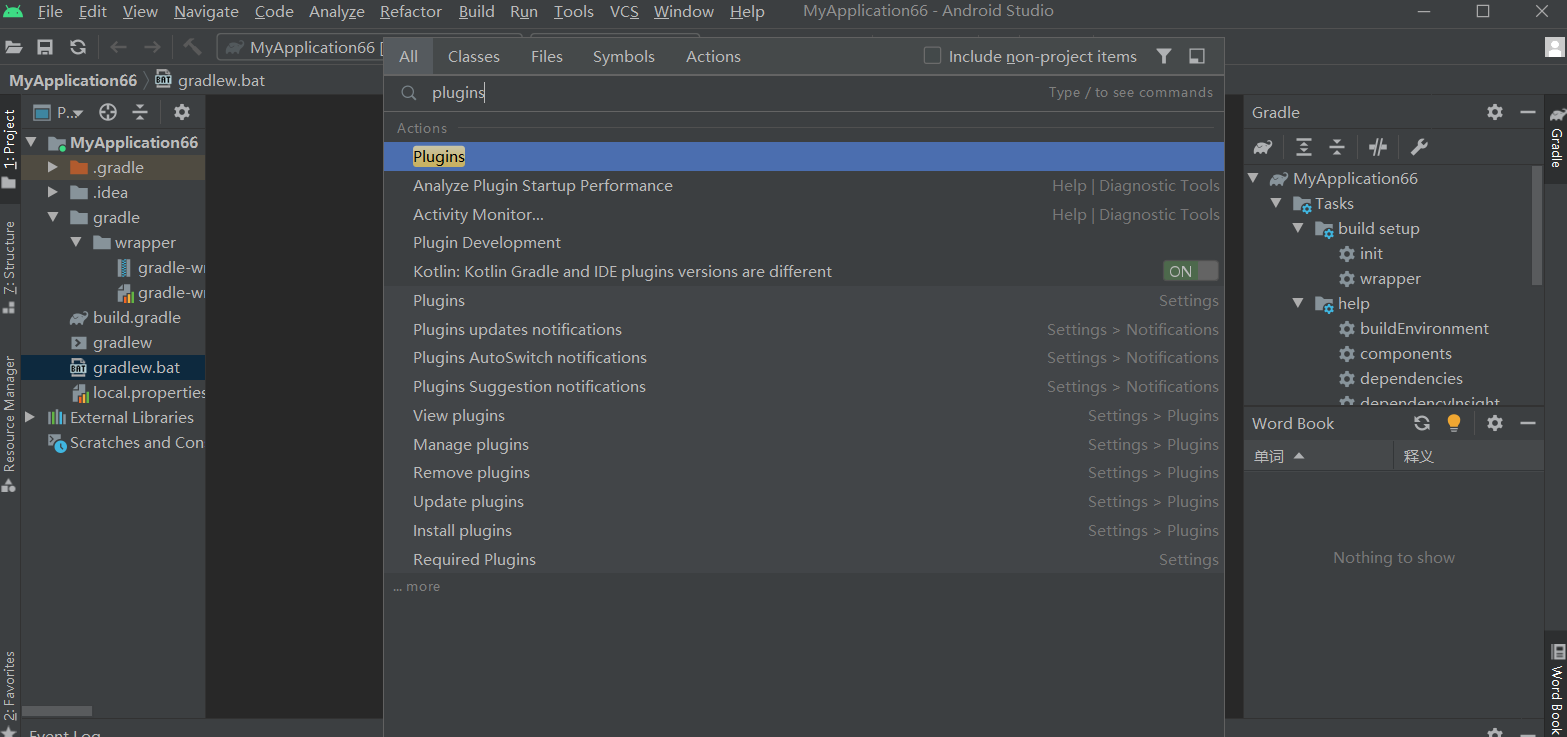Image resolution: width=1567 pixels, height=737 pixels.
Task: Click the Save All toolbar icon
Action: [45, 47]
